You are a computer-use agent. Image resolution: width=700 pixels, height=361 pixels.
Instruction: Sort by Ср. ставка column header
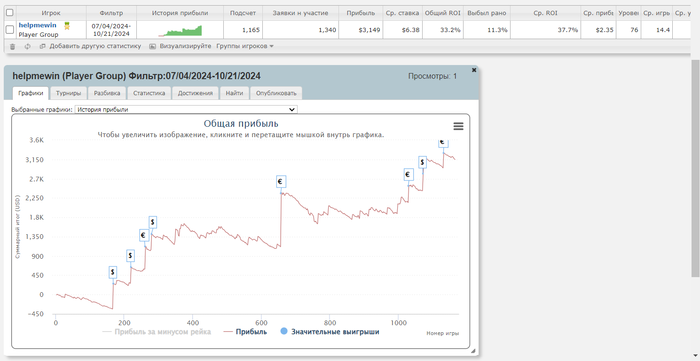pos(402,13)
